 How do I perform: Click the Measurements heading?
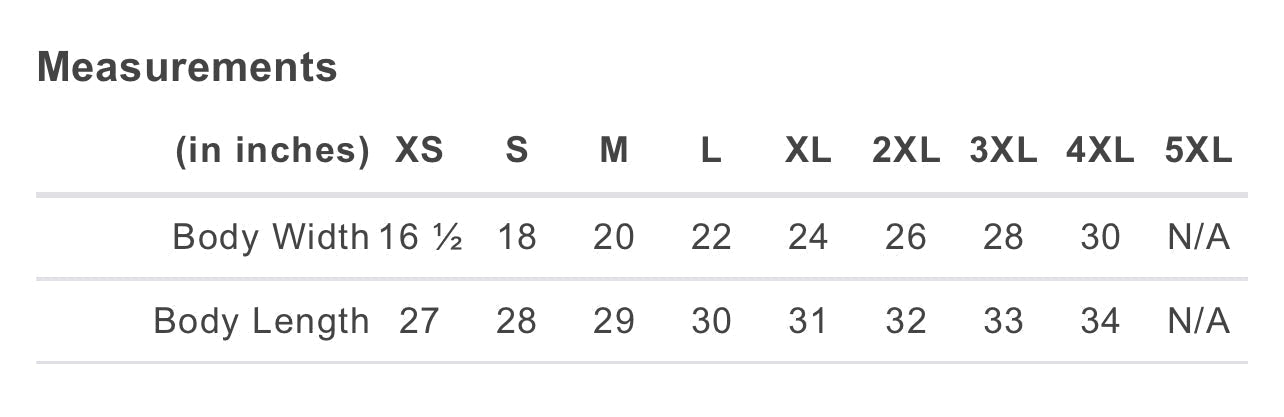coord(187,68)
